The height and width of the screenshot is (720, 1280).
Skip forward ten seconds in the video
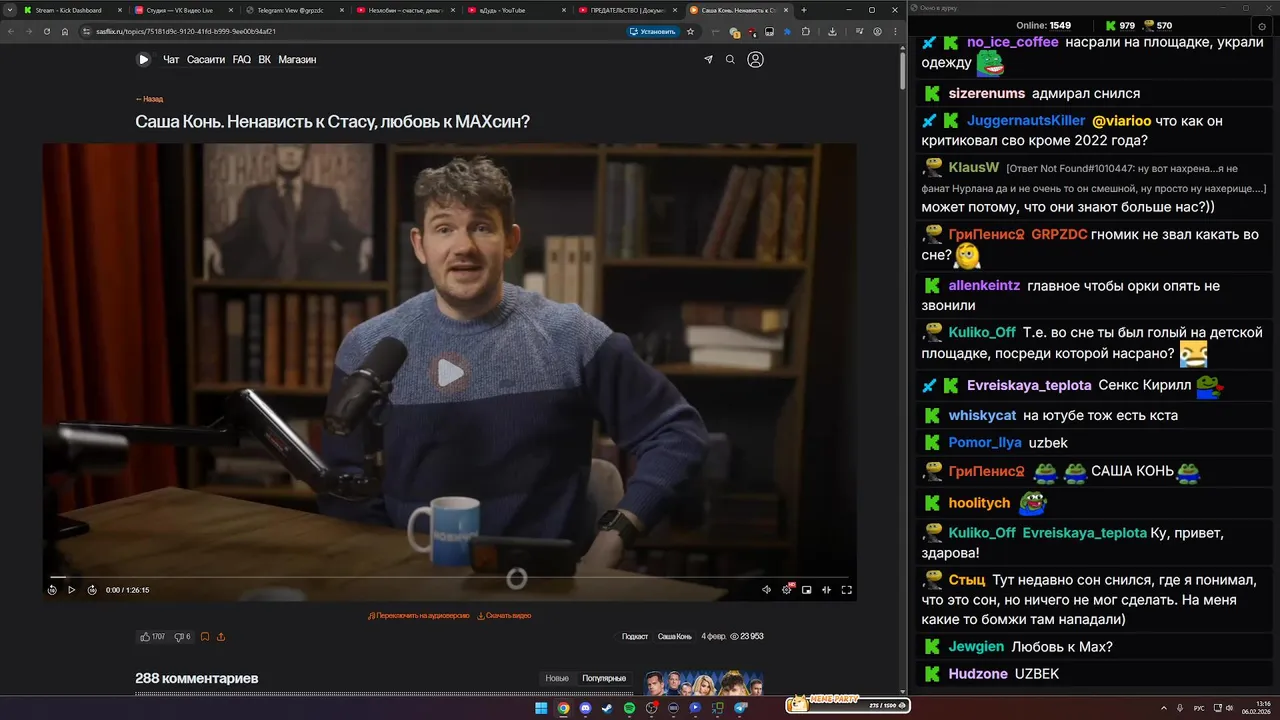[92, 590]
